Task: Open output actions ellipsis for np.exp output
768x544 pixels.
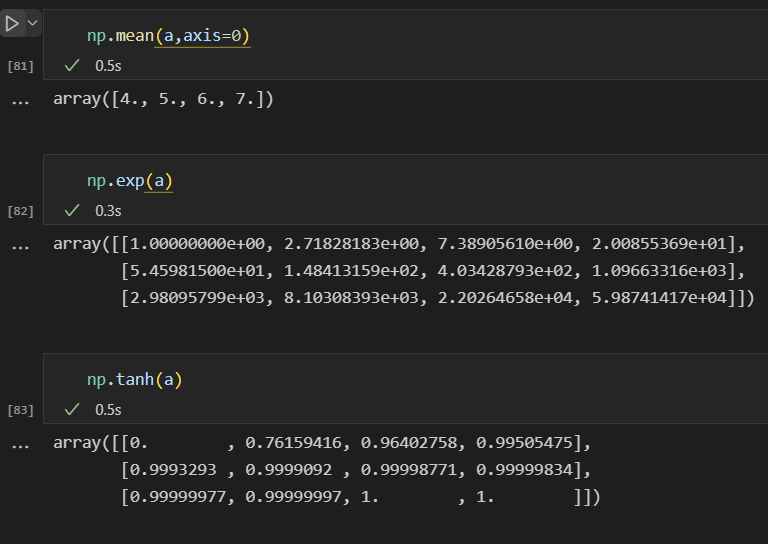Action: point(21,248)
